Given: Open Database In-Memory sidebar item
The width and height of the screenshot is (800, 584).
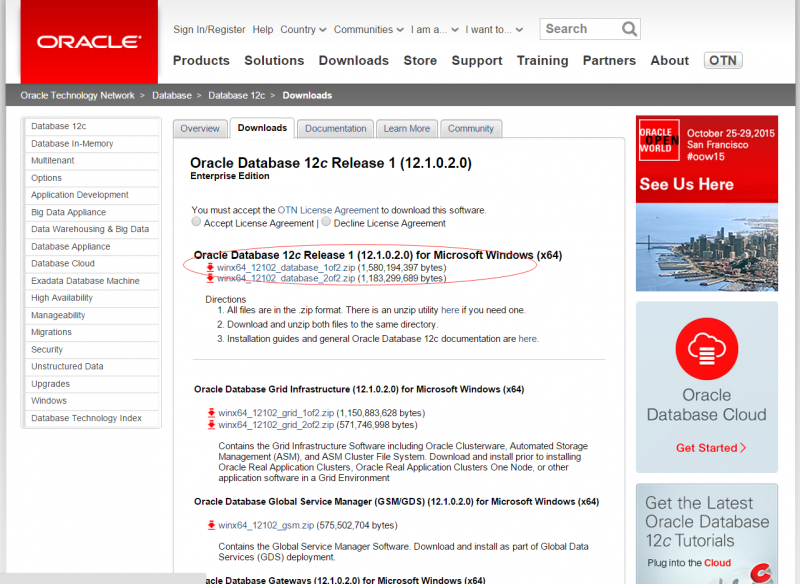Looking at the screenshot, I should [x=92, y=144].
